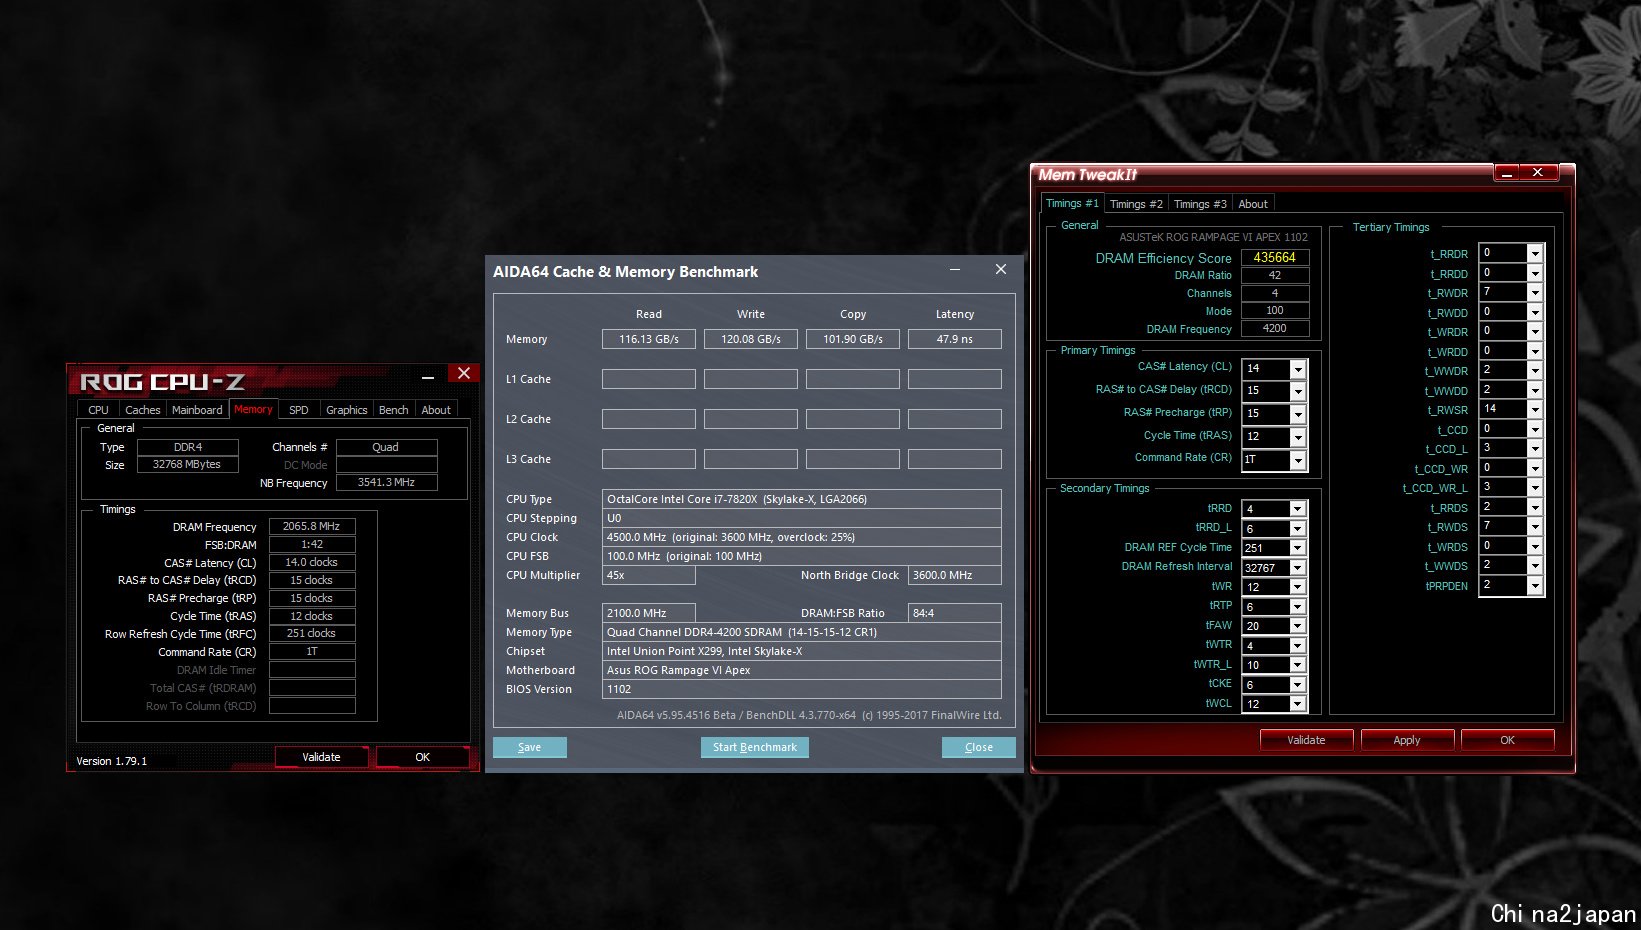Screen dimensions: 1641x930
Task: Click Start Benchmark in AIDA64
Action: pyautogui.click(x=755, y=747)
